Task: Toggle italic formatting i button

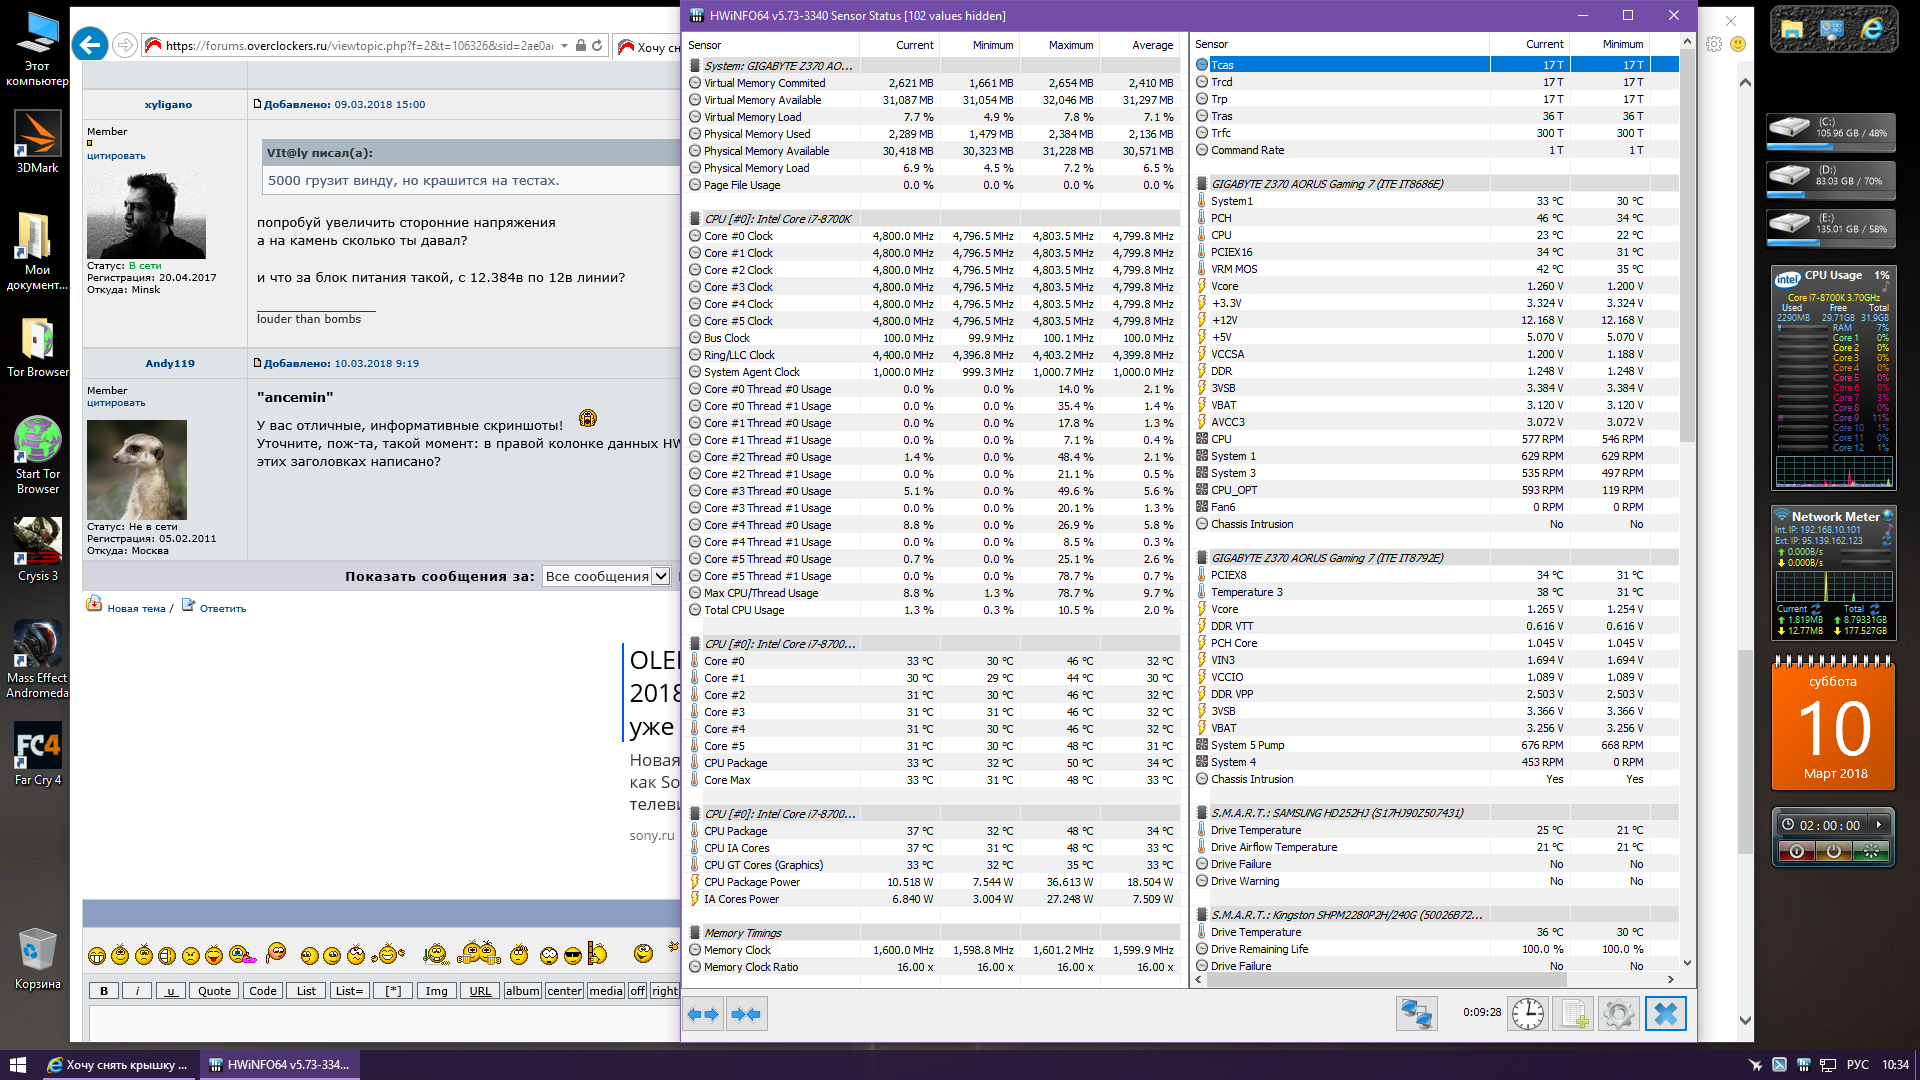Action: pos(137,991)
